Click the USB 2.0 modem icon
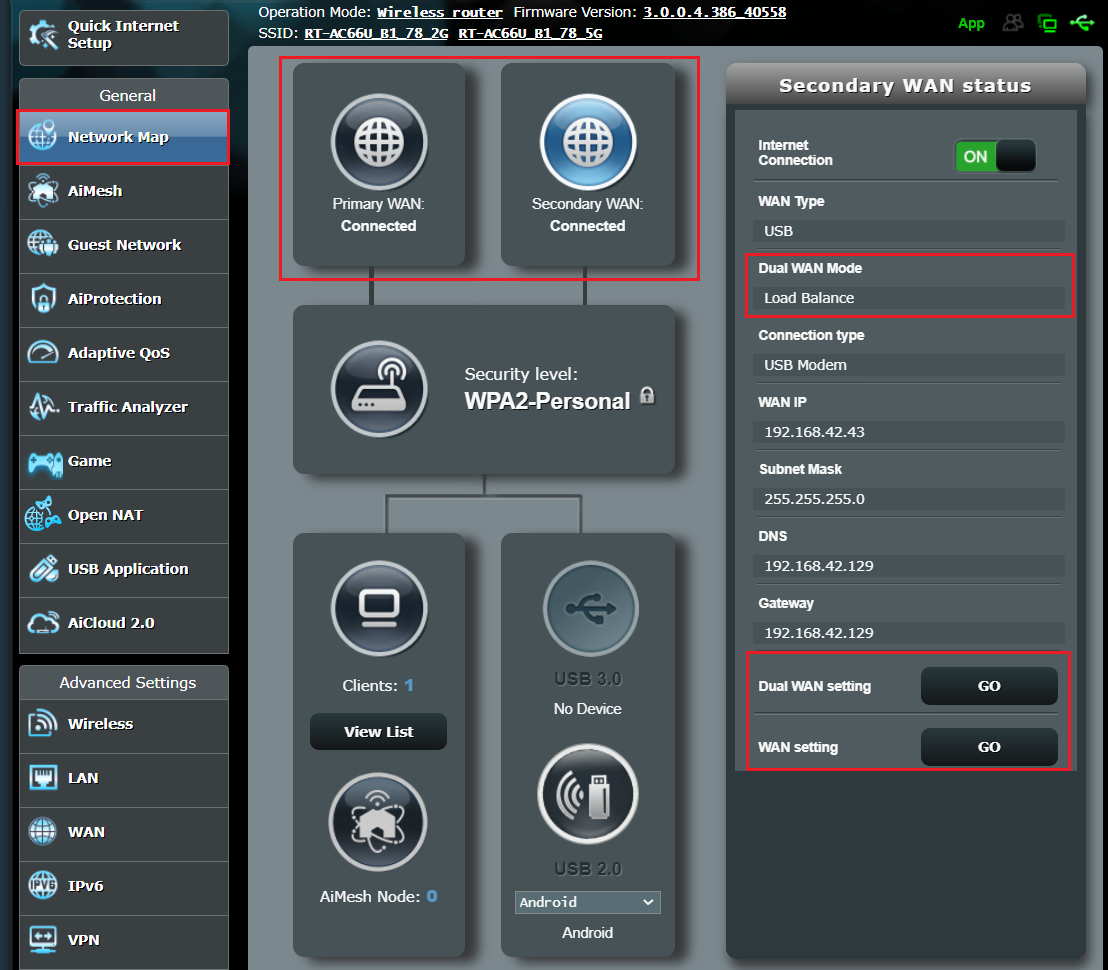The image size is (1108, 970). 588,793
